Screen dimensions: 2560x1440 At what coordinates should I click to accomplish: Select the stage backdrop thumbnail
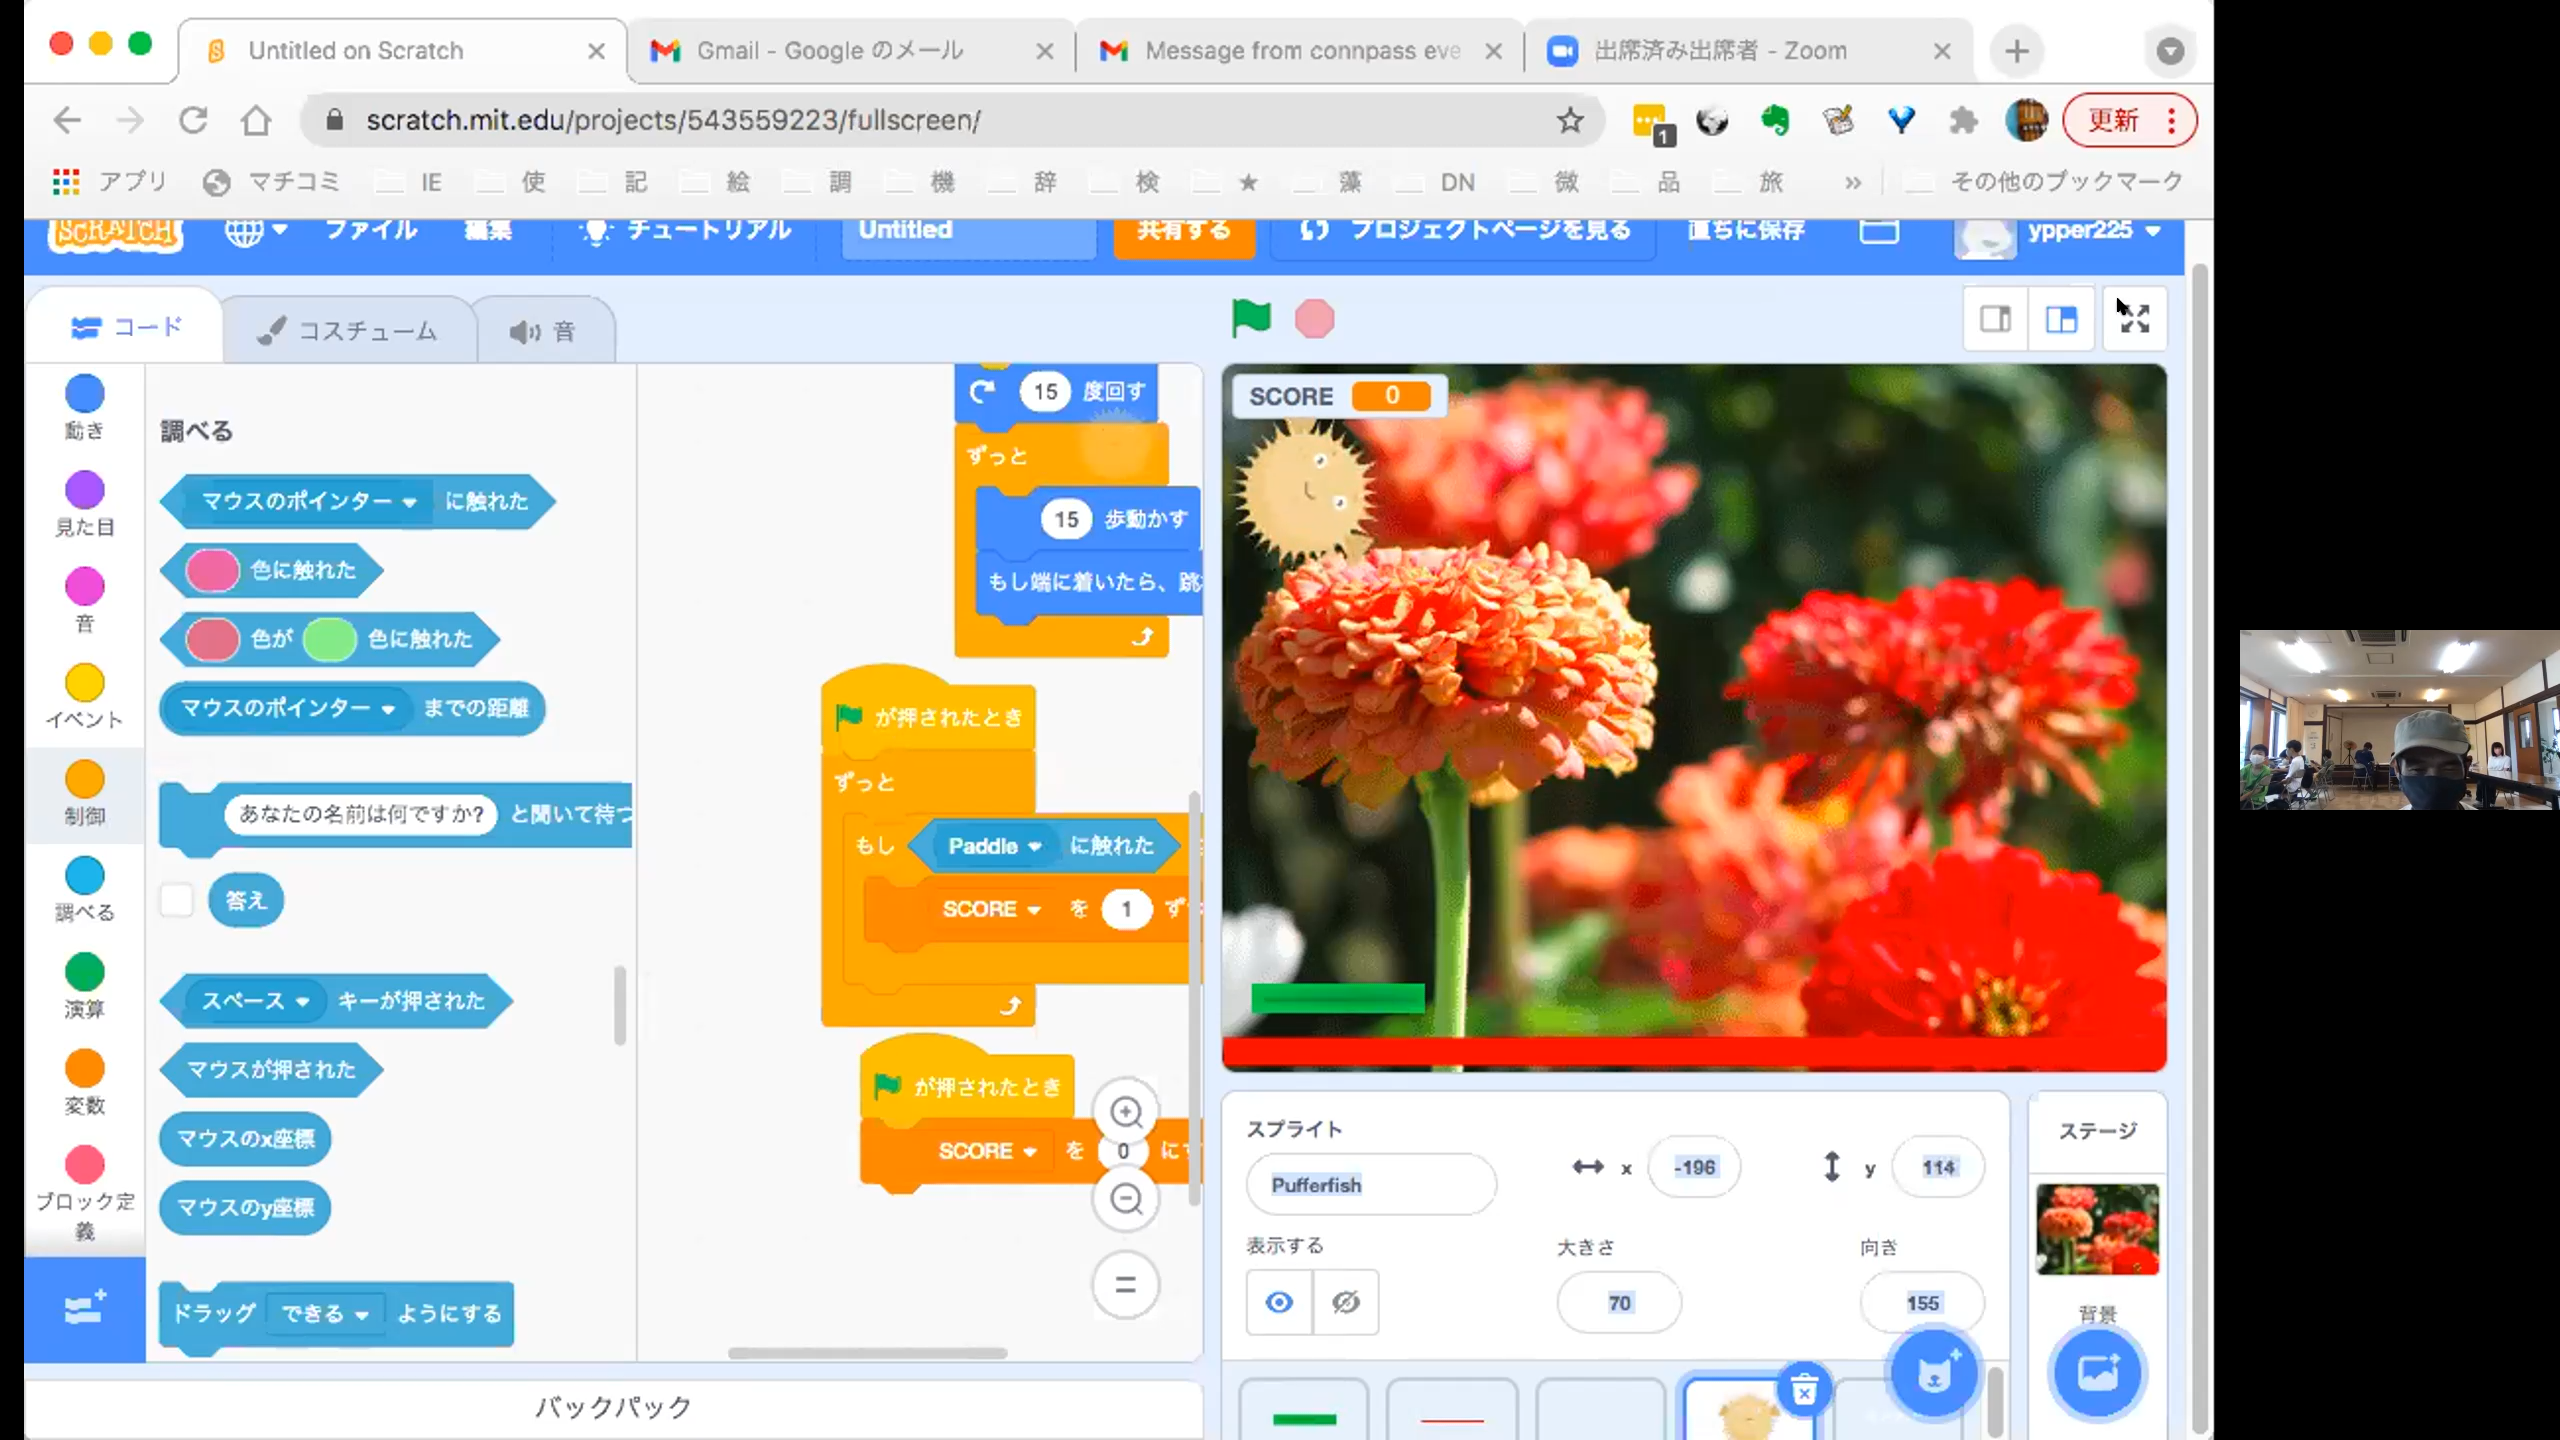tap(2097, 1229)
